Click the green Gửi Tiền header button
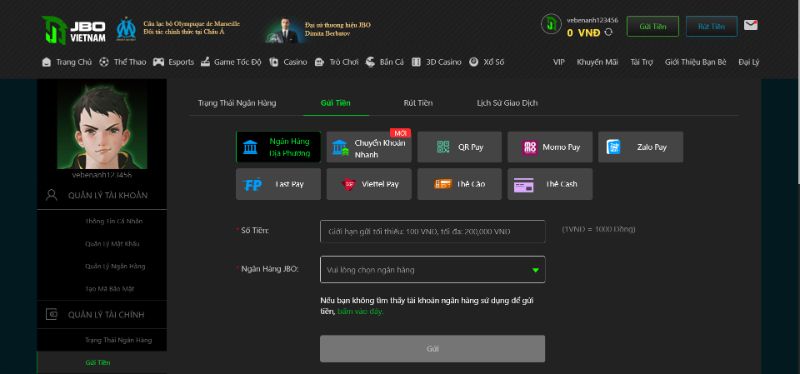This screenshot has height=374, width=800. click(x=653, y=27)
